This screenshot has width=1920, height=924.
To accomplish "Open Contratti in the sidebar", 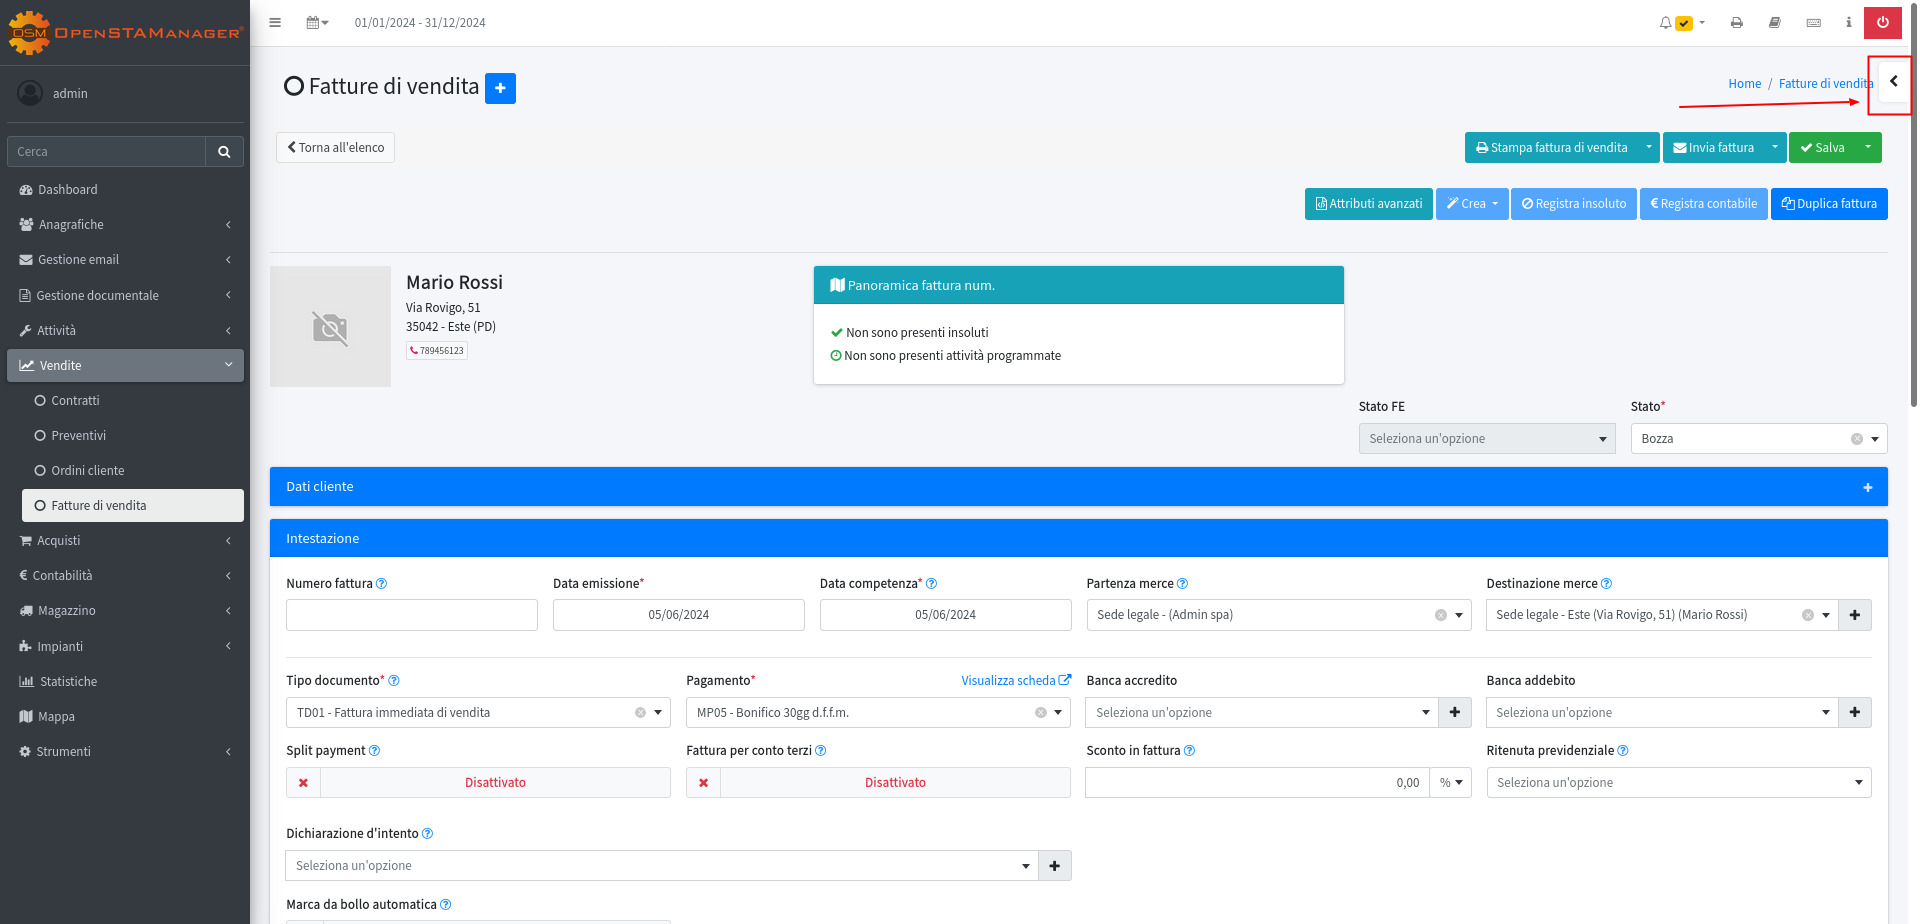I will [x=75, y=401].
